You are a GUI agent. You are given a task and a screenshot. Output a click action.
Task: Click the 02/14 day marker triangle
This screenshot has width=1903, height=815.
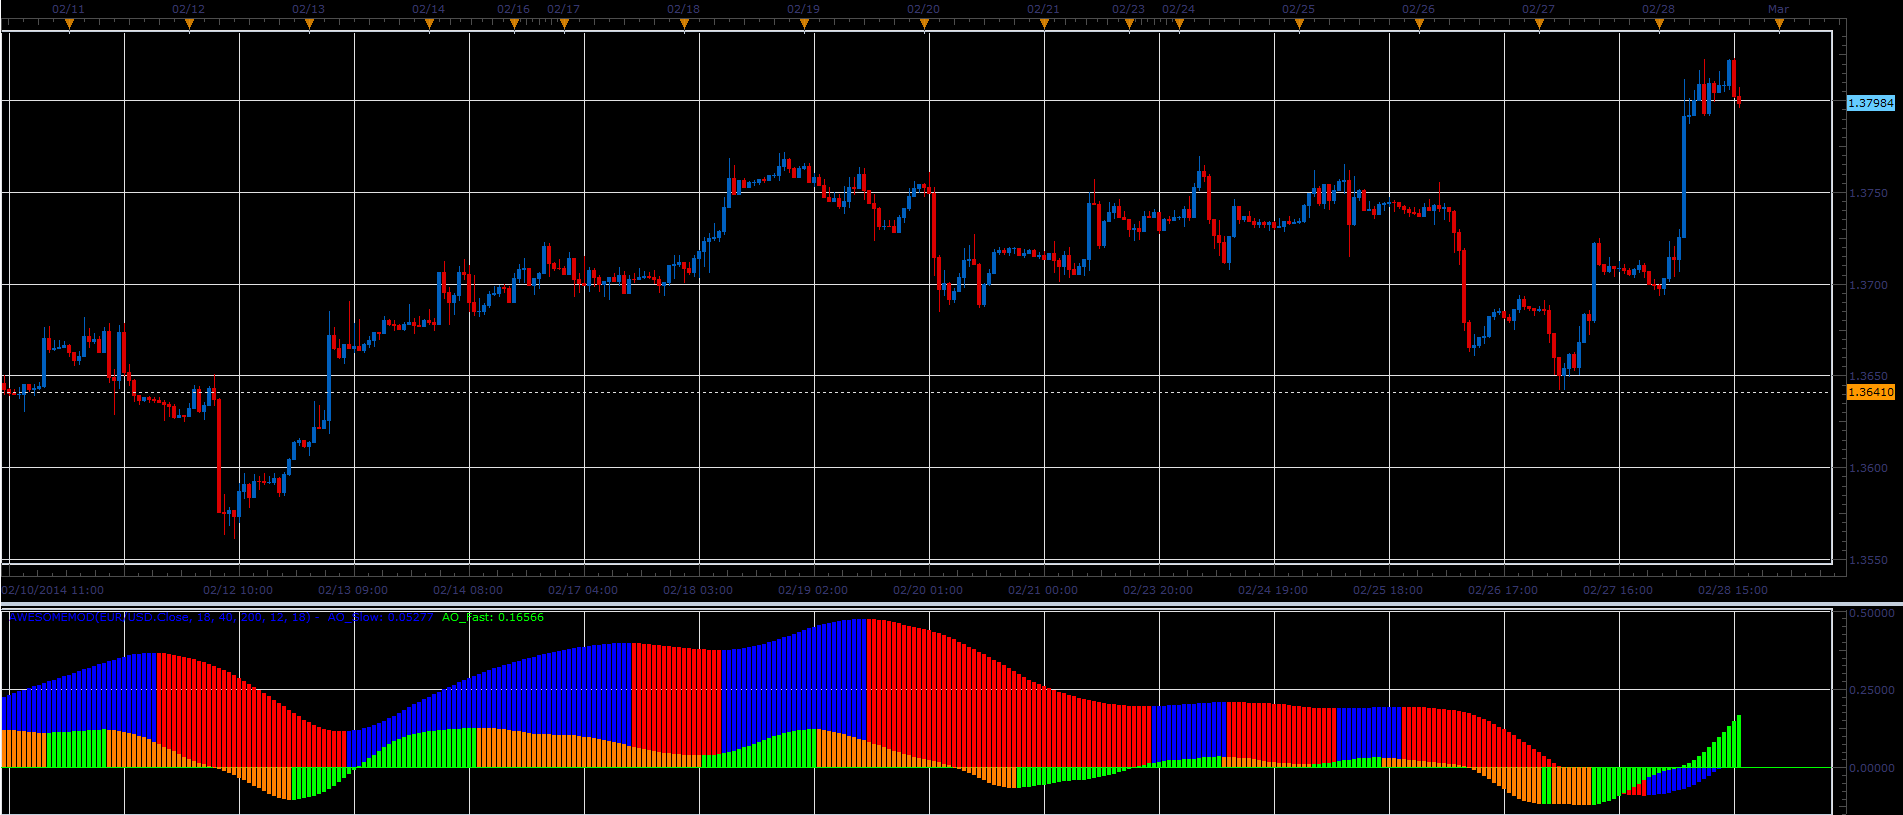(x=429, y=25)
